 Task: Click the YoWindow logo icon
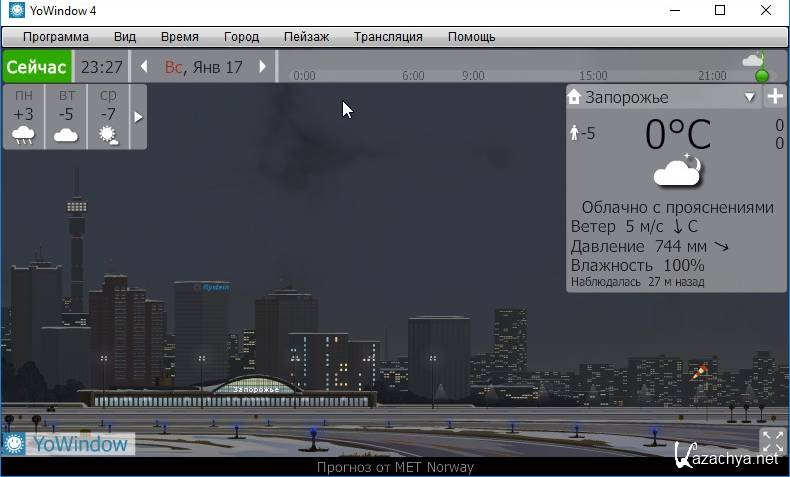click(x=15, y=443)
